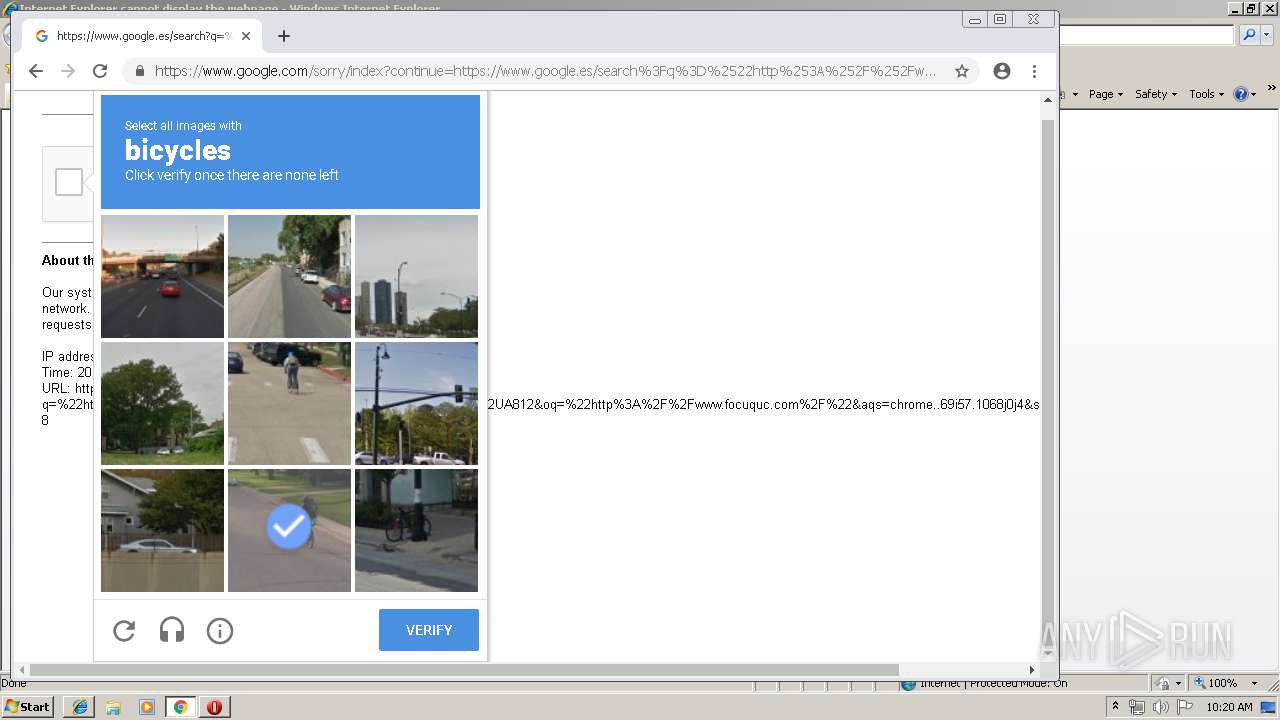The height and width of the screenshot is (720, 1280).
Task: Click Internet Explorer search magnifier button
Action: coord(1248,35)
